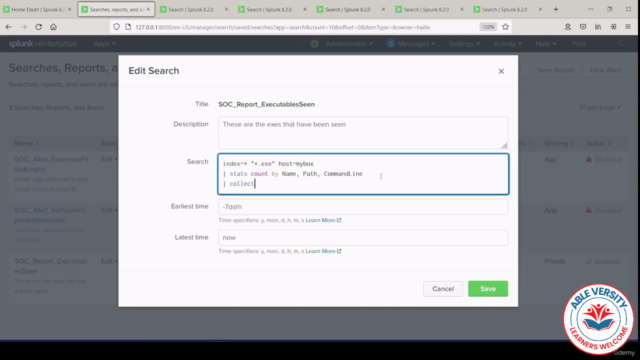Open Learn More link under Earliest time
Viewport: 640px width, 360px height.
(x=323, y=220)
